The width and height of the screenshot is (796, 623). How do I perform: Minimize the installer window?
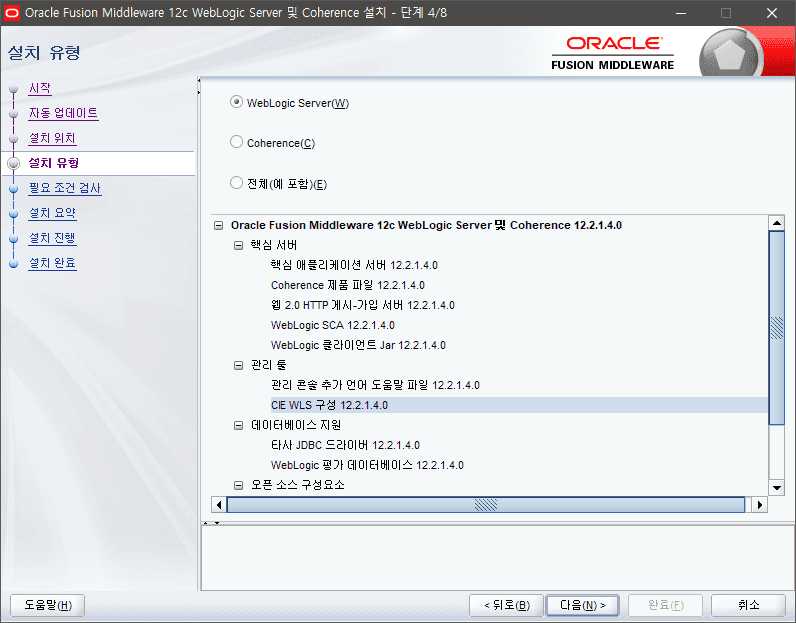681,13
